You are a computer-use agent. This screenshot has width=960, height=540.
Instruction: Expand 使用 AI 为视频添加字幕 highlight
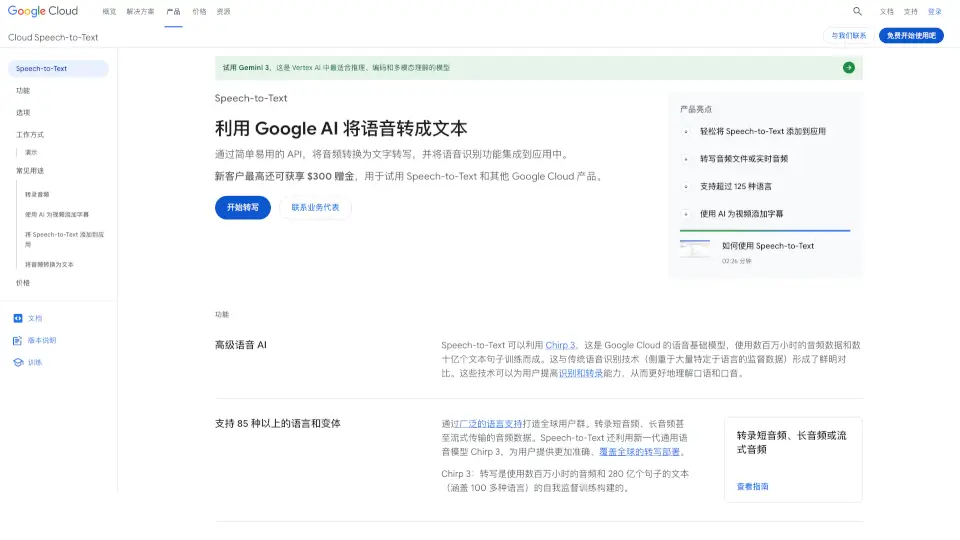point(741,214)
